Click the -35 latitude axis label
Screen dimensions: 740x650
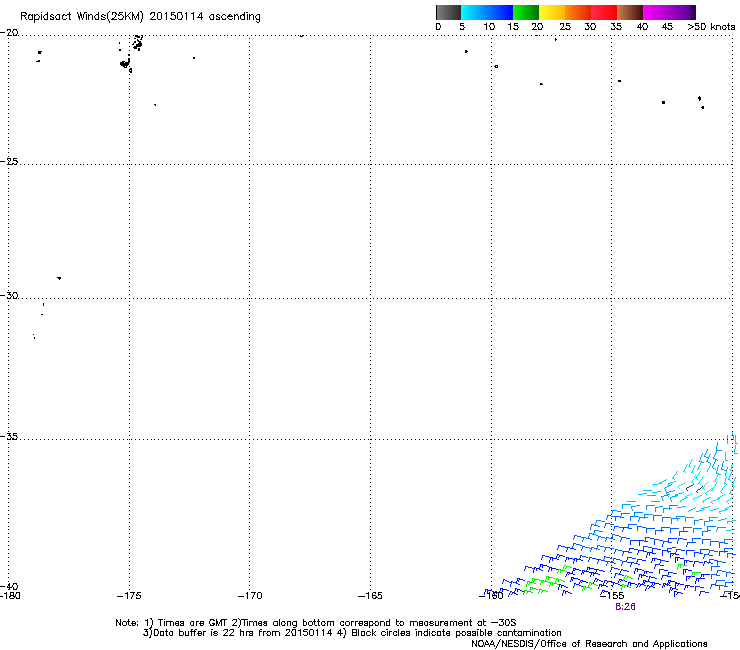[x=9, y=437]
